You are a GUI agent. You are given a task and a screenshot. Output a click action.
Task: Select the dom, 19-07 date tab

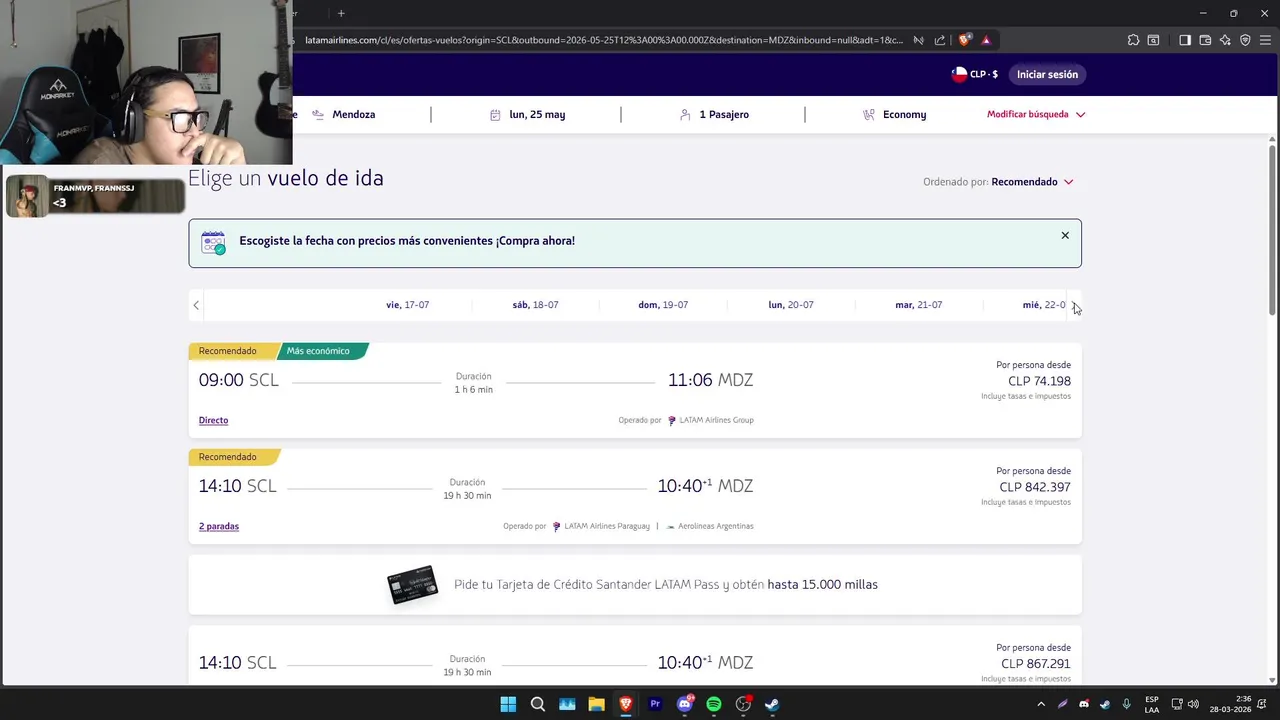pyautogui.click(x=663, y=305)
